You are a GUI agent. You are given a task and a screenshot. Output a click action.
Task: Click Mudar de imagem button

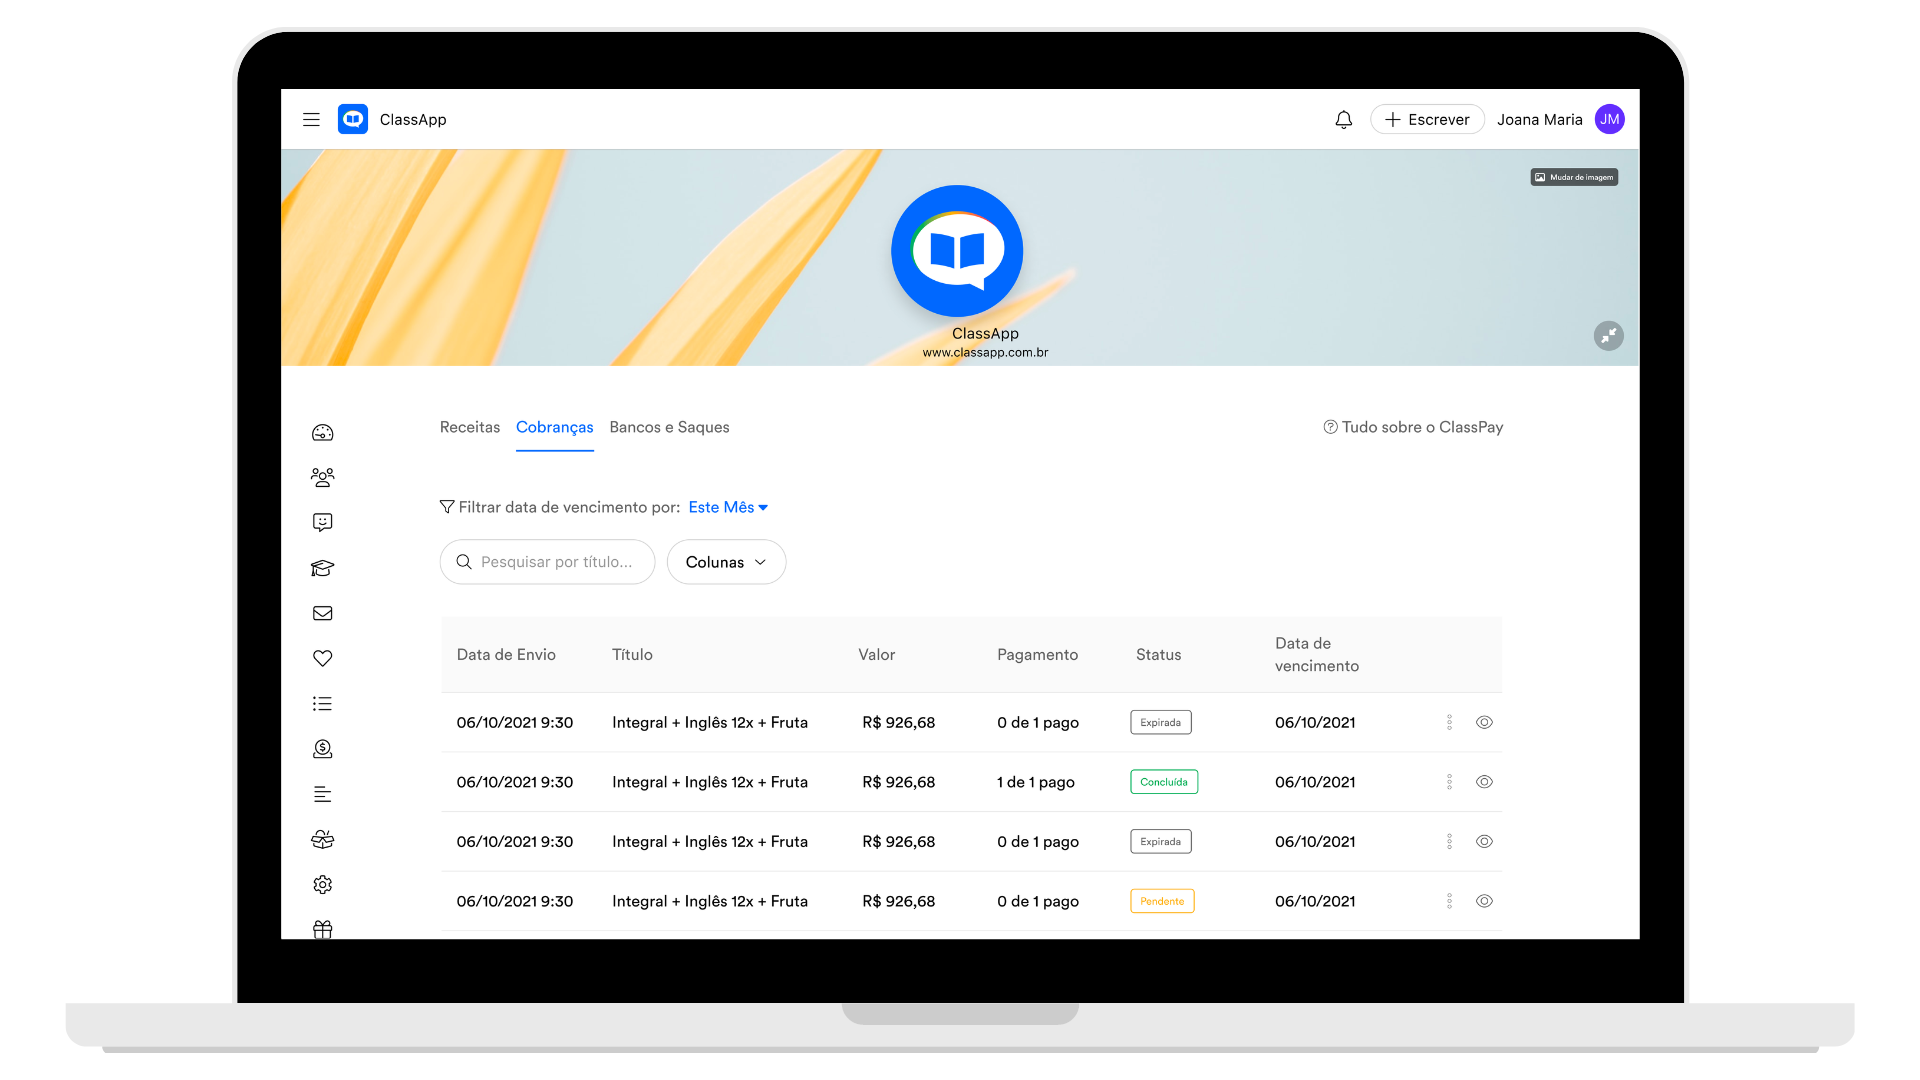click(x=1574, y=177)
